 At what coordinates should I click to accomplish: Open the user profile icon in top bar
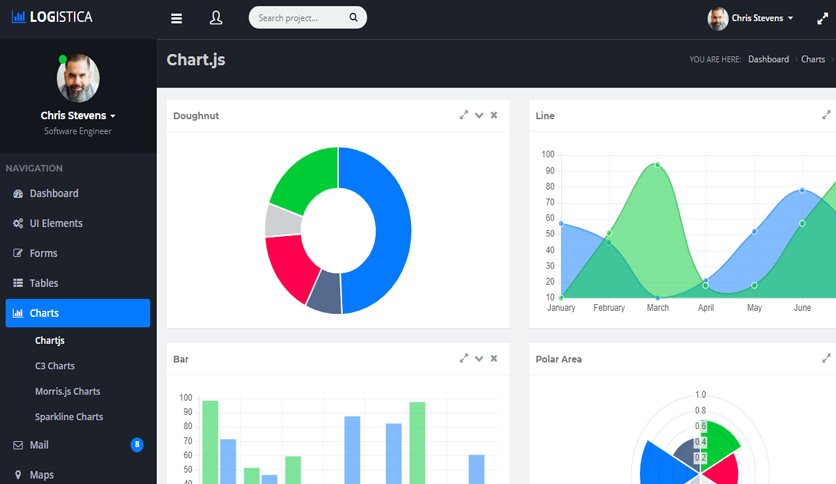(216, 18)
